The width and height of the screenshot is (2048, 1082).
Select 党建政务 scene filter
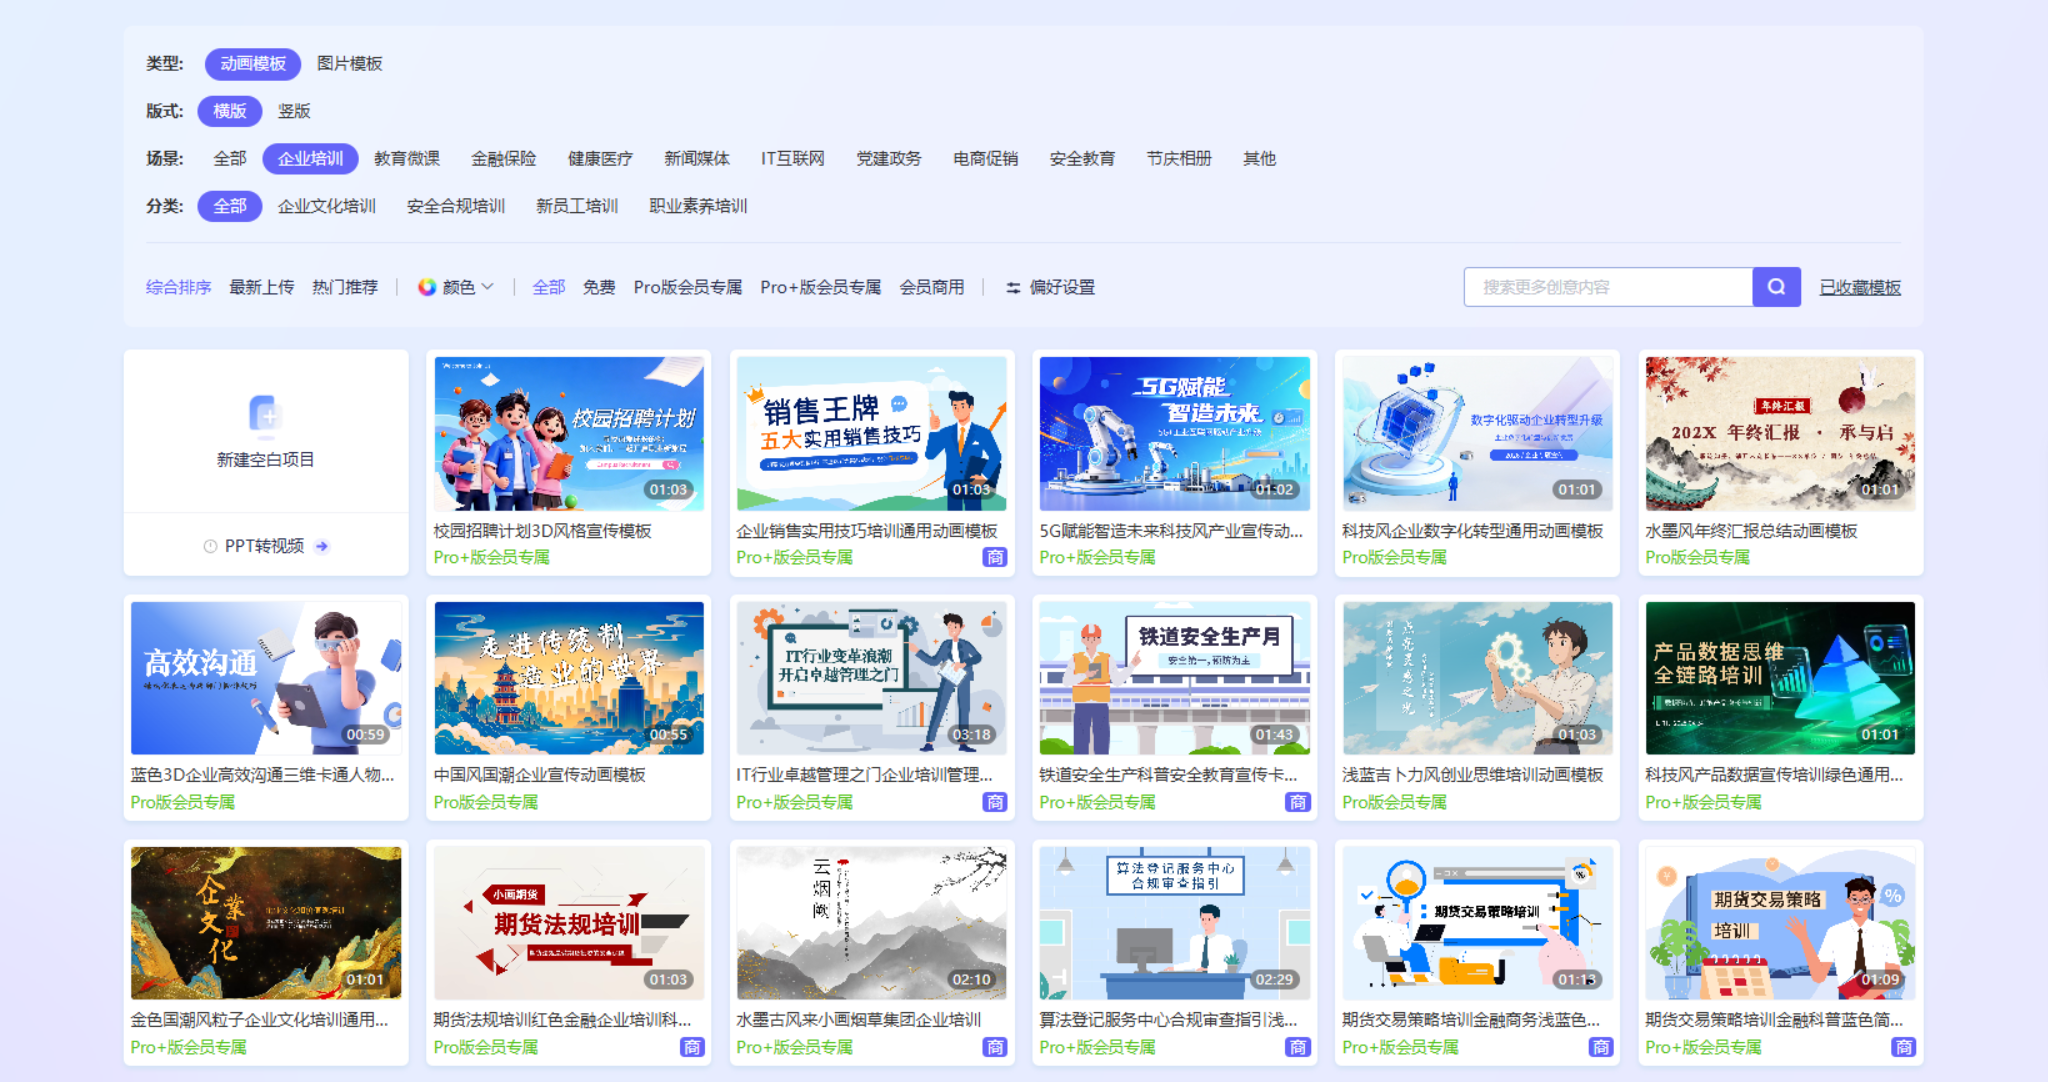pyautogui.click(x=889, y=159)
